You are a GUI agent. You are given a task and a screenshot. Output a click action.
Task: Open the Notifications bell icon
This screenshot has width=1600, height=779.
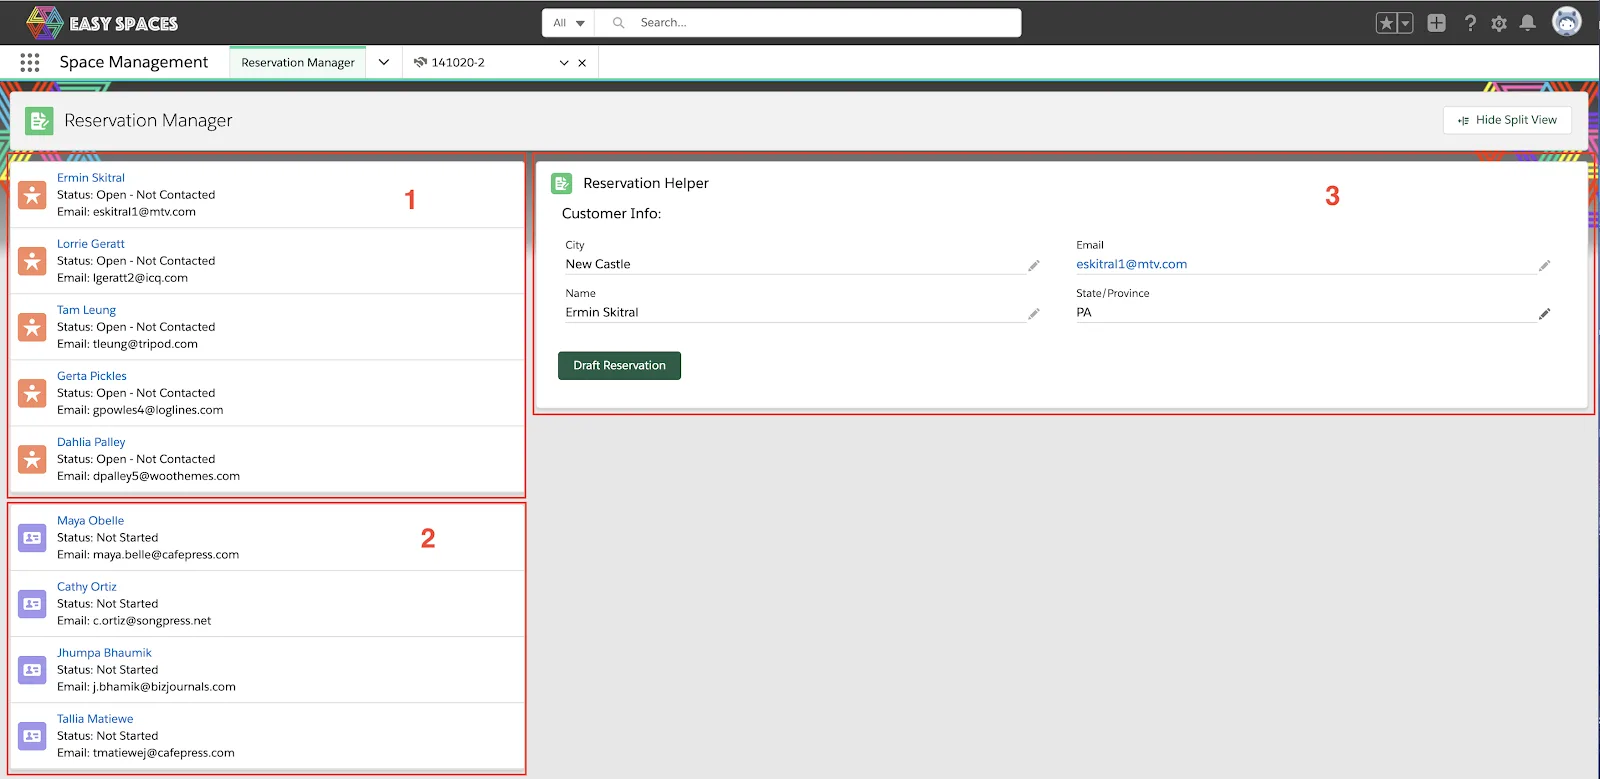click(1528, 23)
